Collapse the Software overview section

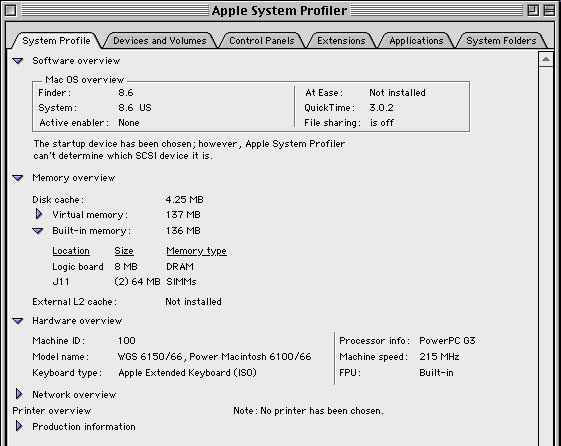[x=18, y=61]
